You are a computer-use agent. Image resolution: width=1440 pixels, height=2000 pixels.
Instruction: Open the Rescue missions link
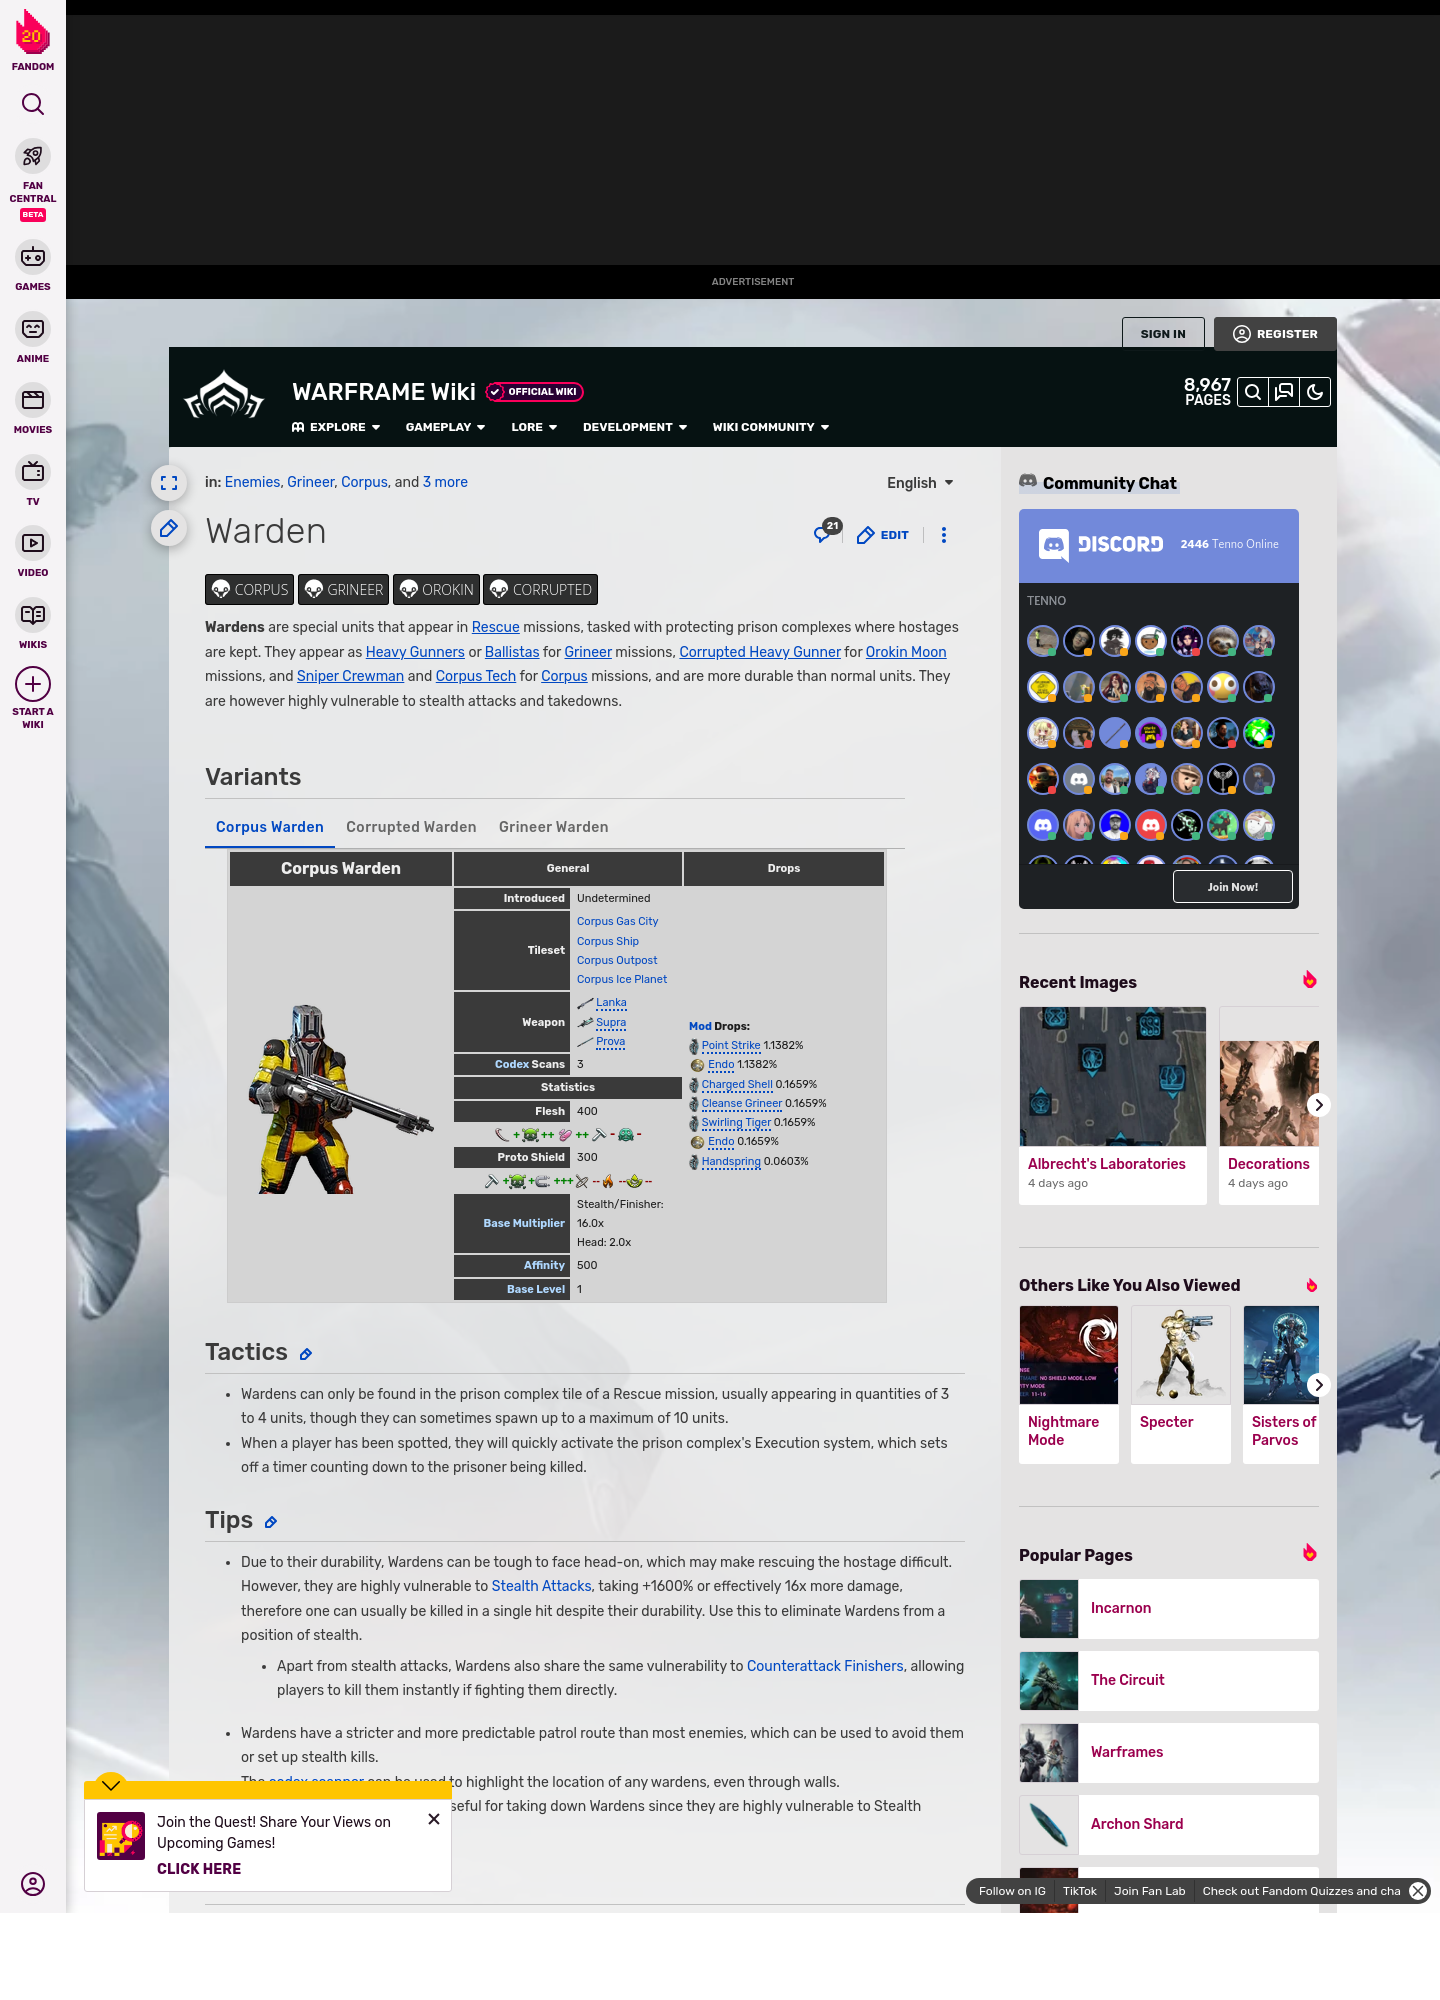[x=496, y=627]
